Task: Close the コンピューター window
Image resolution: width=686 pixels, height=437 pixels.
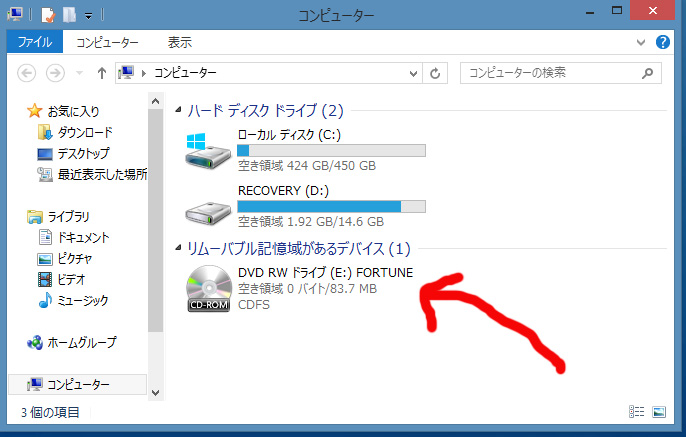Action: pyautogui.click(x=652, y=10)
